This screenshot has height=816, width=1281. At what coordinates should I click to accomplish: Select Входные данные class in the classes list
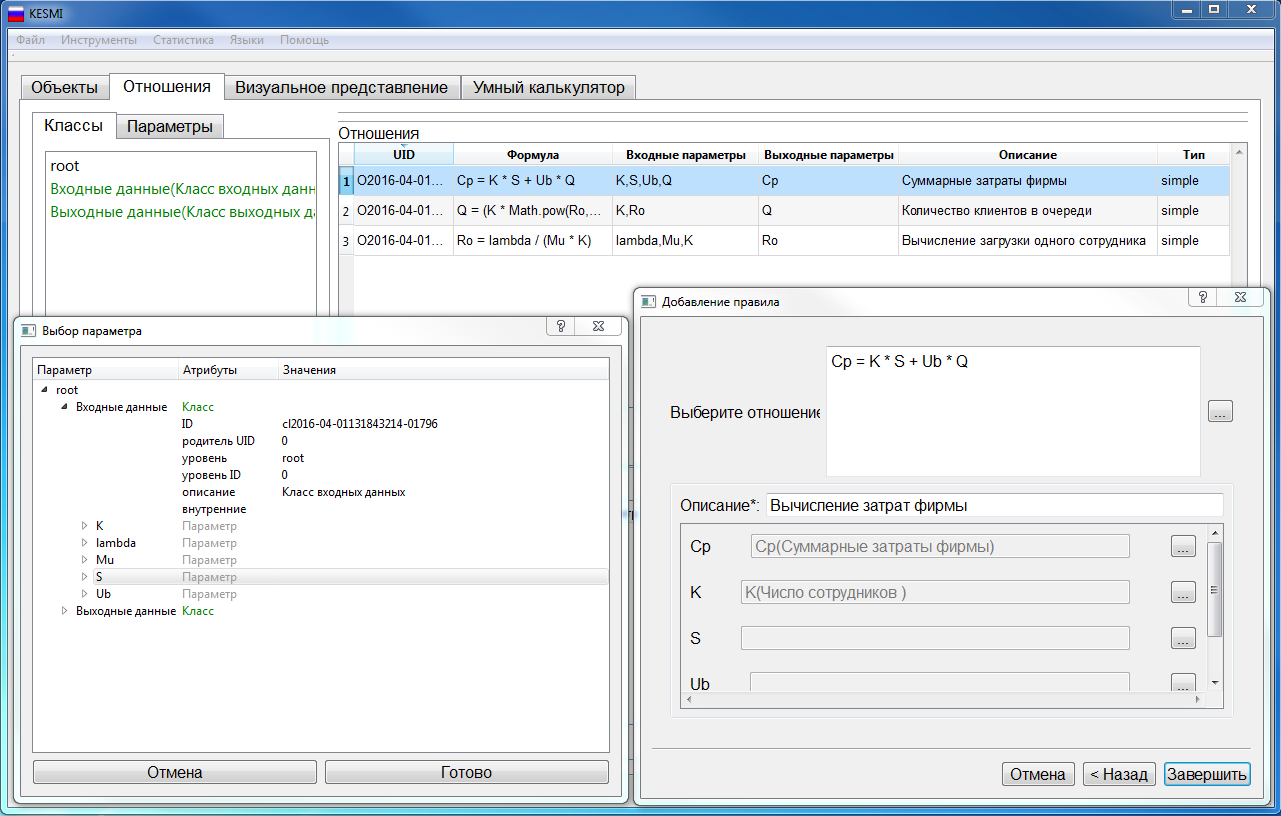tap(183, 189)
